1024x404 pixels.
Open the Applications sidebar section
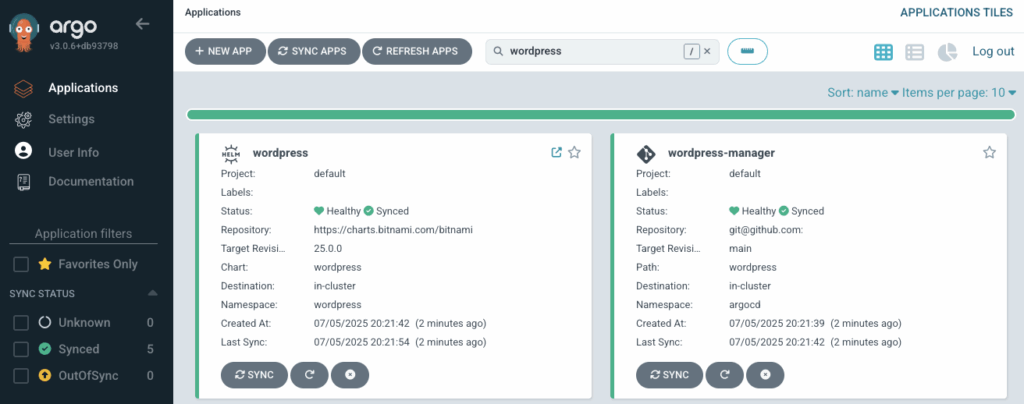(83, 87)
